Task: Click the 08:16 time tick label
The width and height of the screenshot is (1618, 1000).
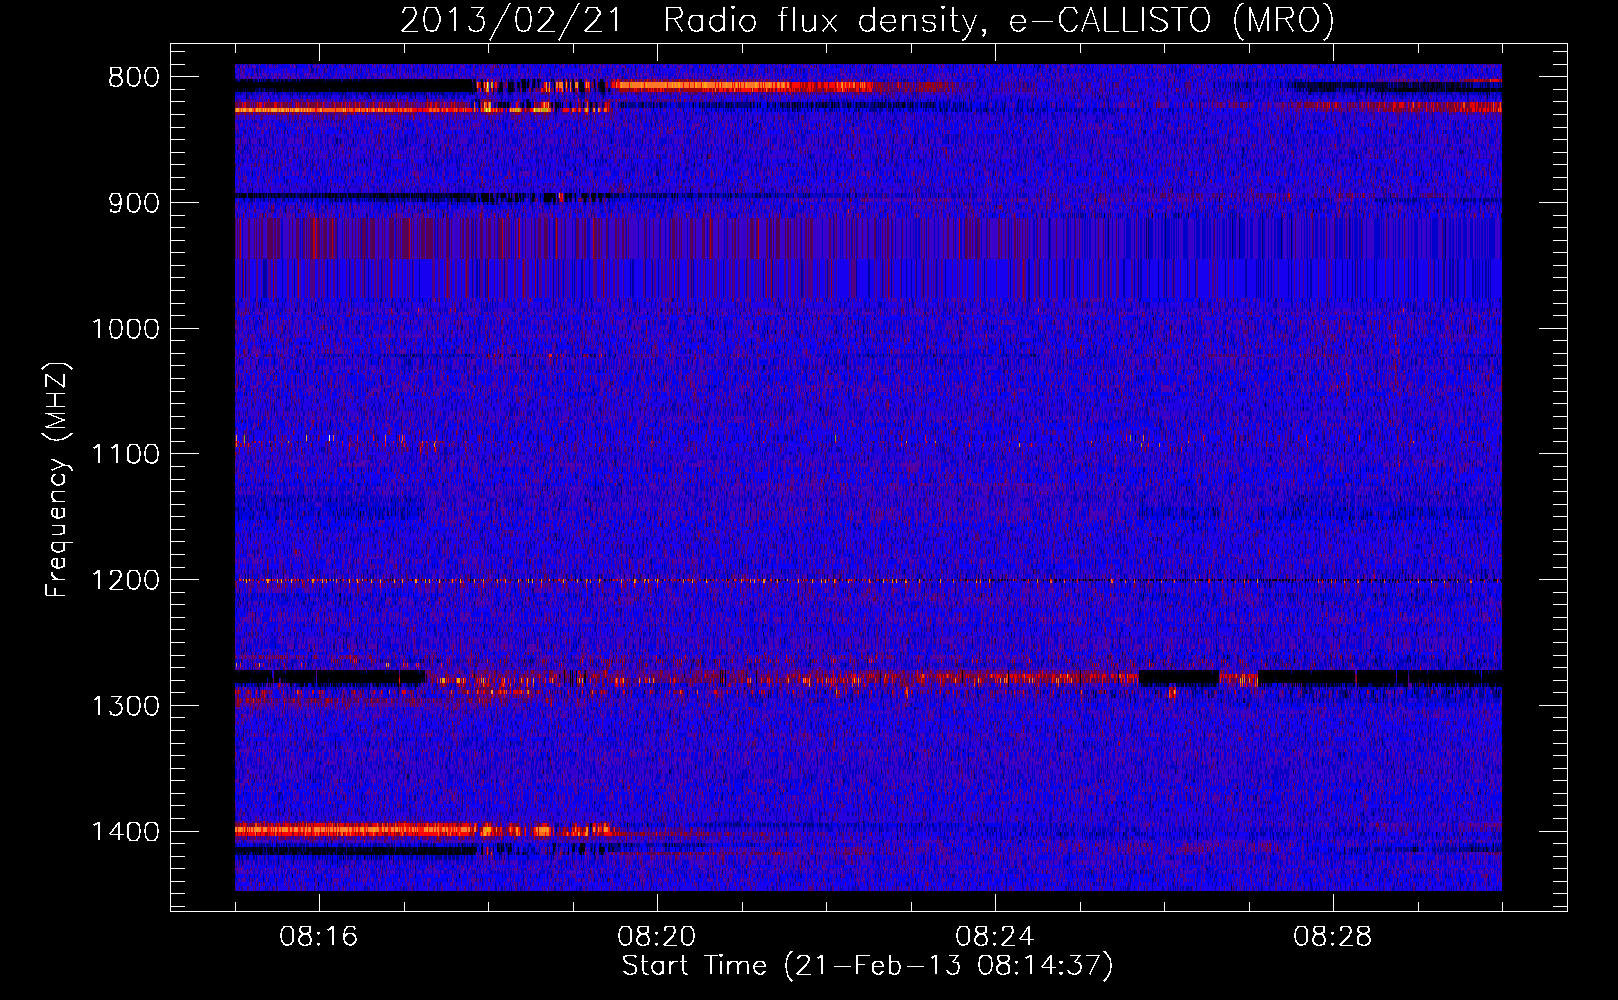Action: click(x=319, y=937)
